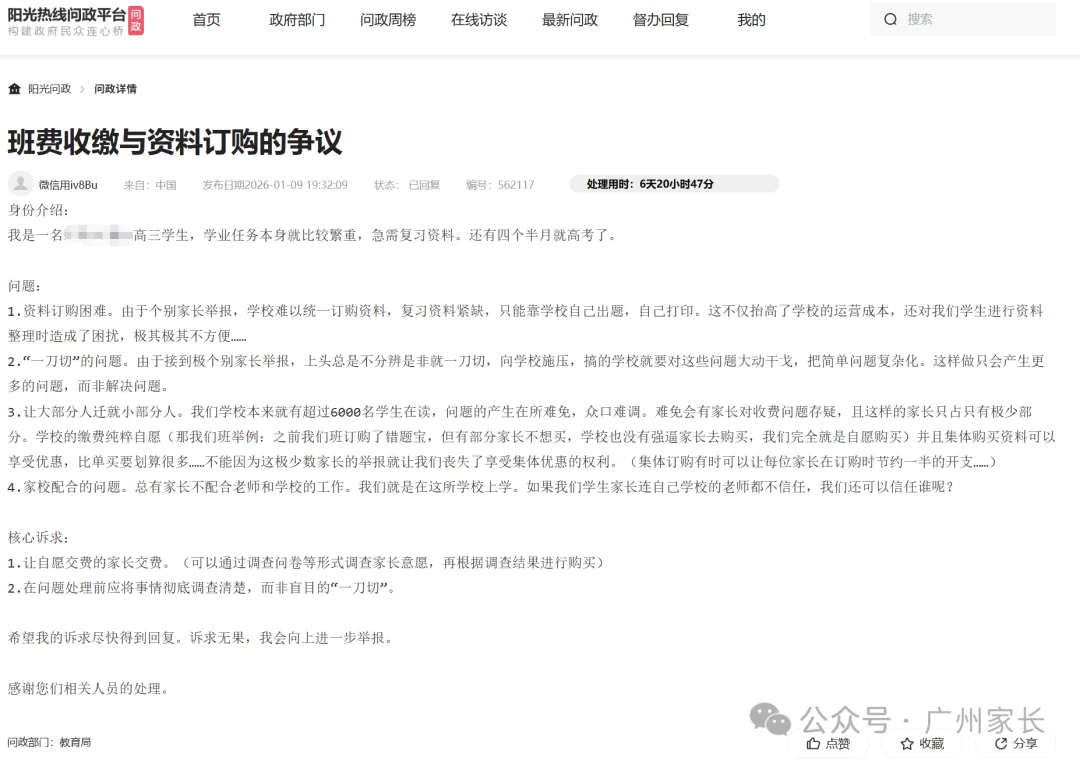The height and width of the screenshot is (764, 1080).
Task: Click the red 问政 badge beside logo
Action: coord(136,21)
